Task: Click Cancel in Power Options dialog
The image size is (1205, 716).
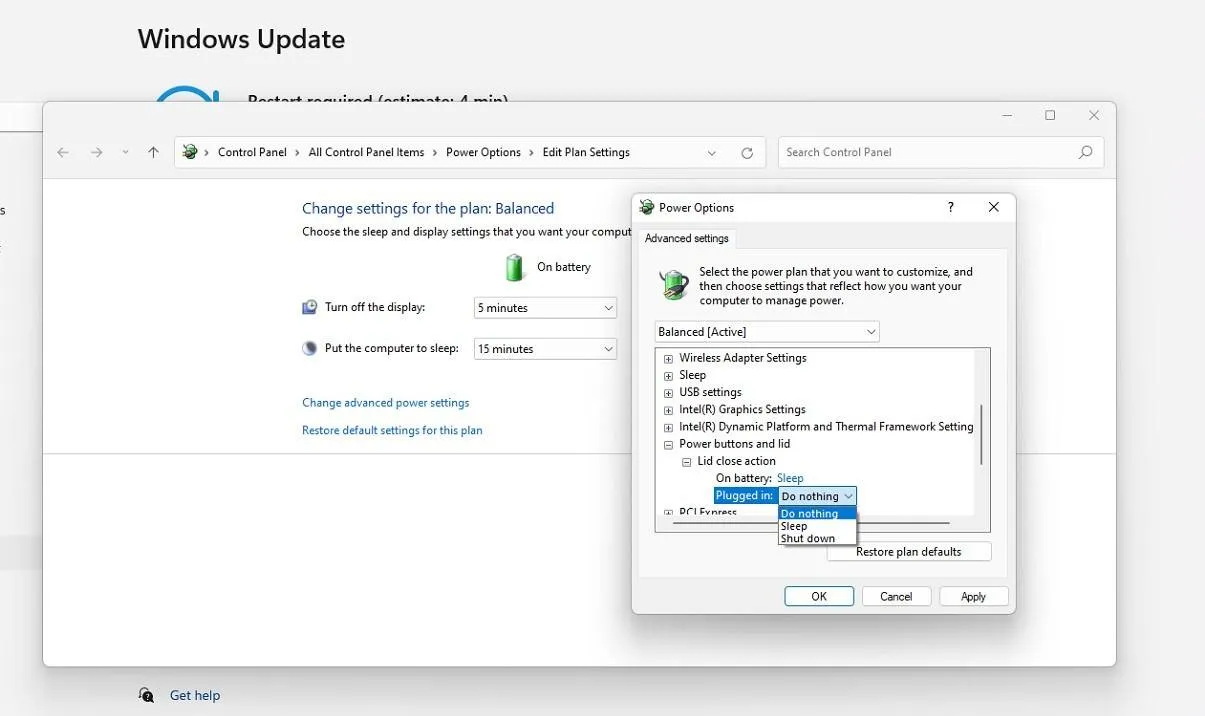Action: (896, 596)
